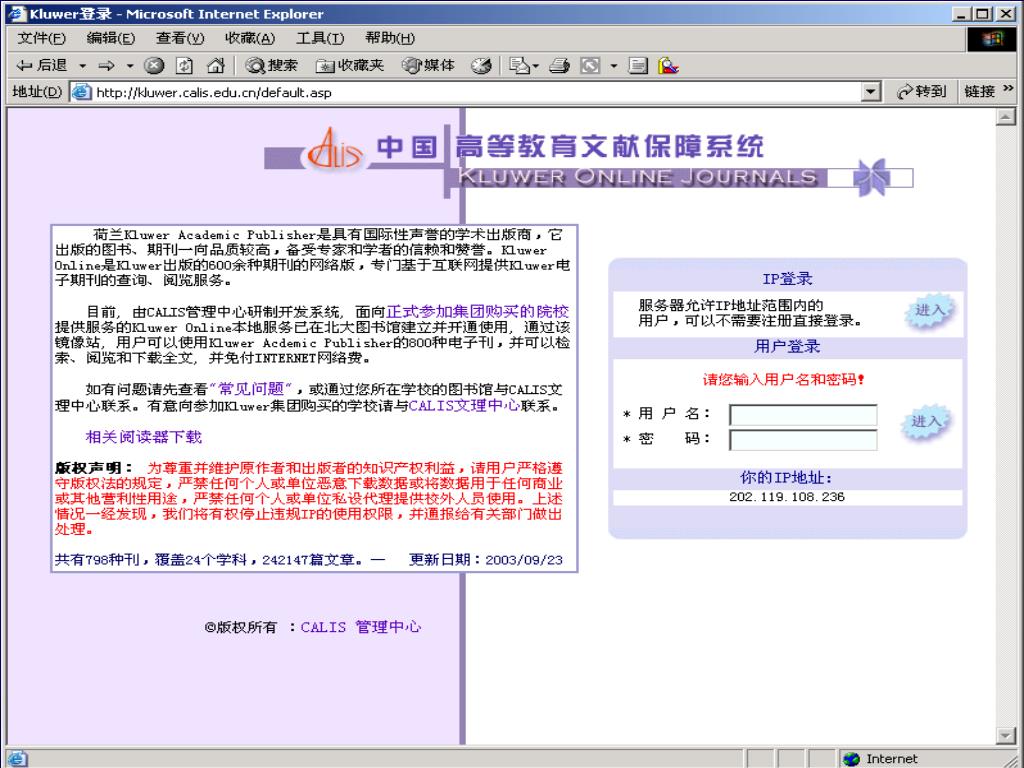Click the CALIS logo in banner
The width and height of the screenshot is (1024, 768).
(334, 150)
